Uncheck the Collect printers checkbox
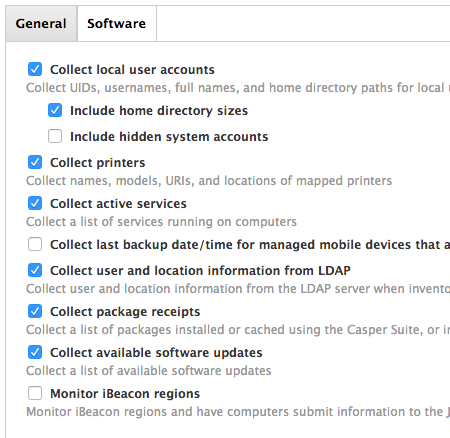The image size is (450, 438). [x=35, y=162]
